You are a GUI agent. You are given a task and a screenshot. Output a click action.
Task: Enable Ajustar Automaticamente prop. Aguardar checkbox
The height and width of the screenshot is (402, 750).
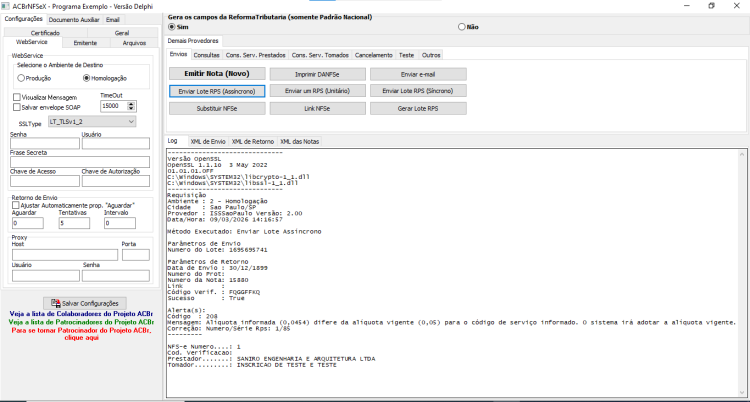click(16, 205)
